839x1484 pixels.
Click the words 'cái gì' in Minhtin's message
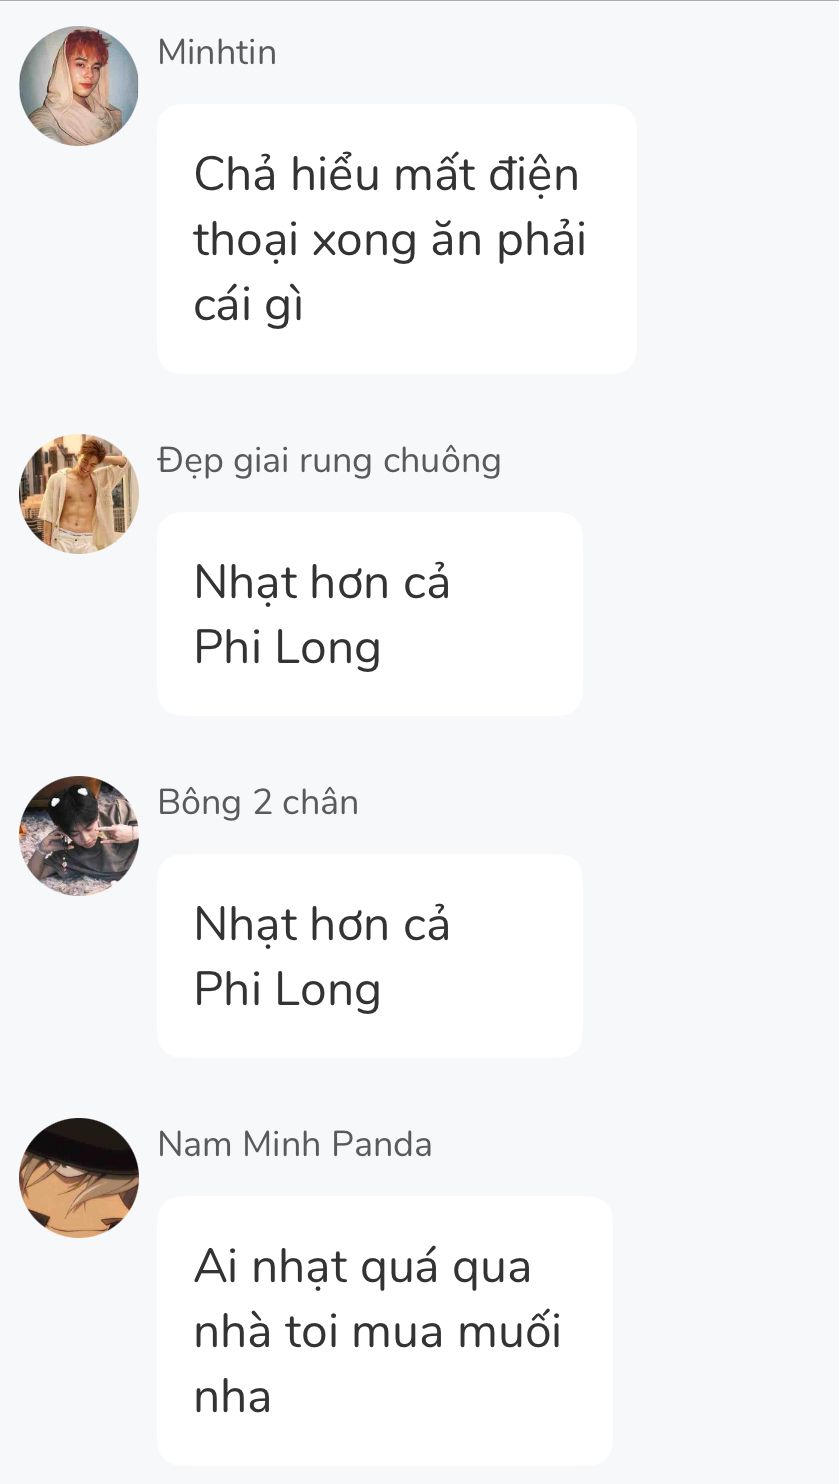pos(248,306)
